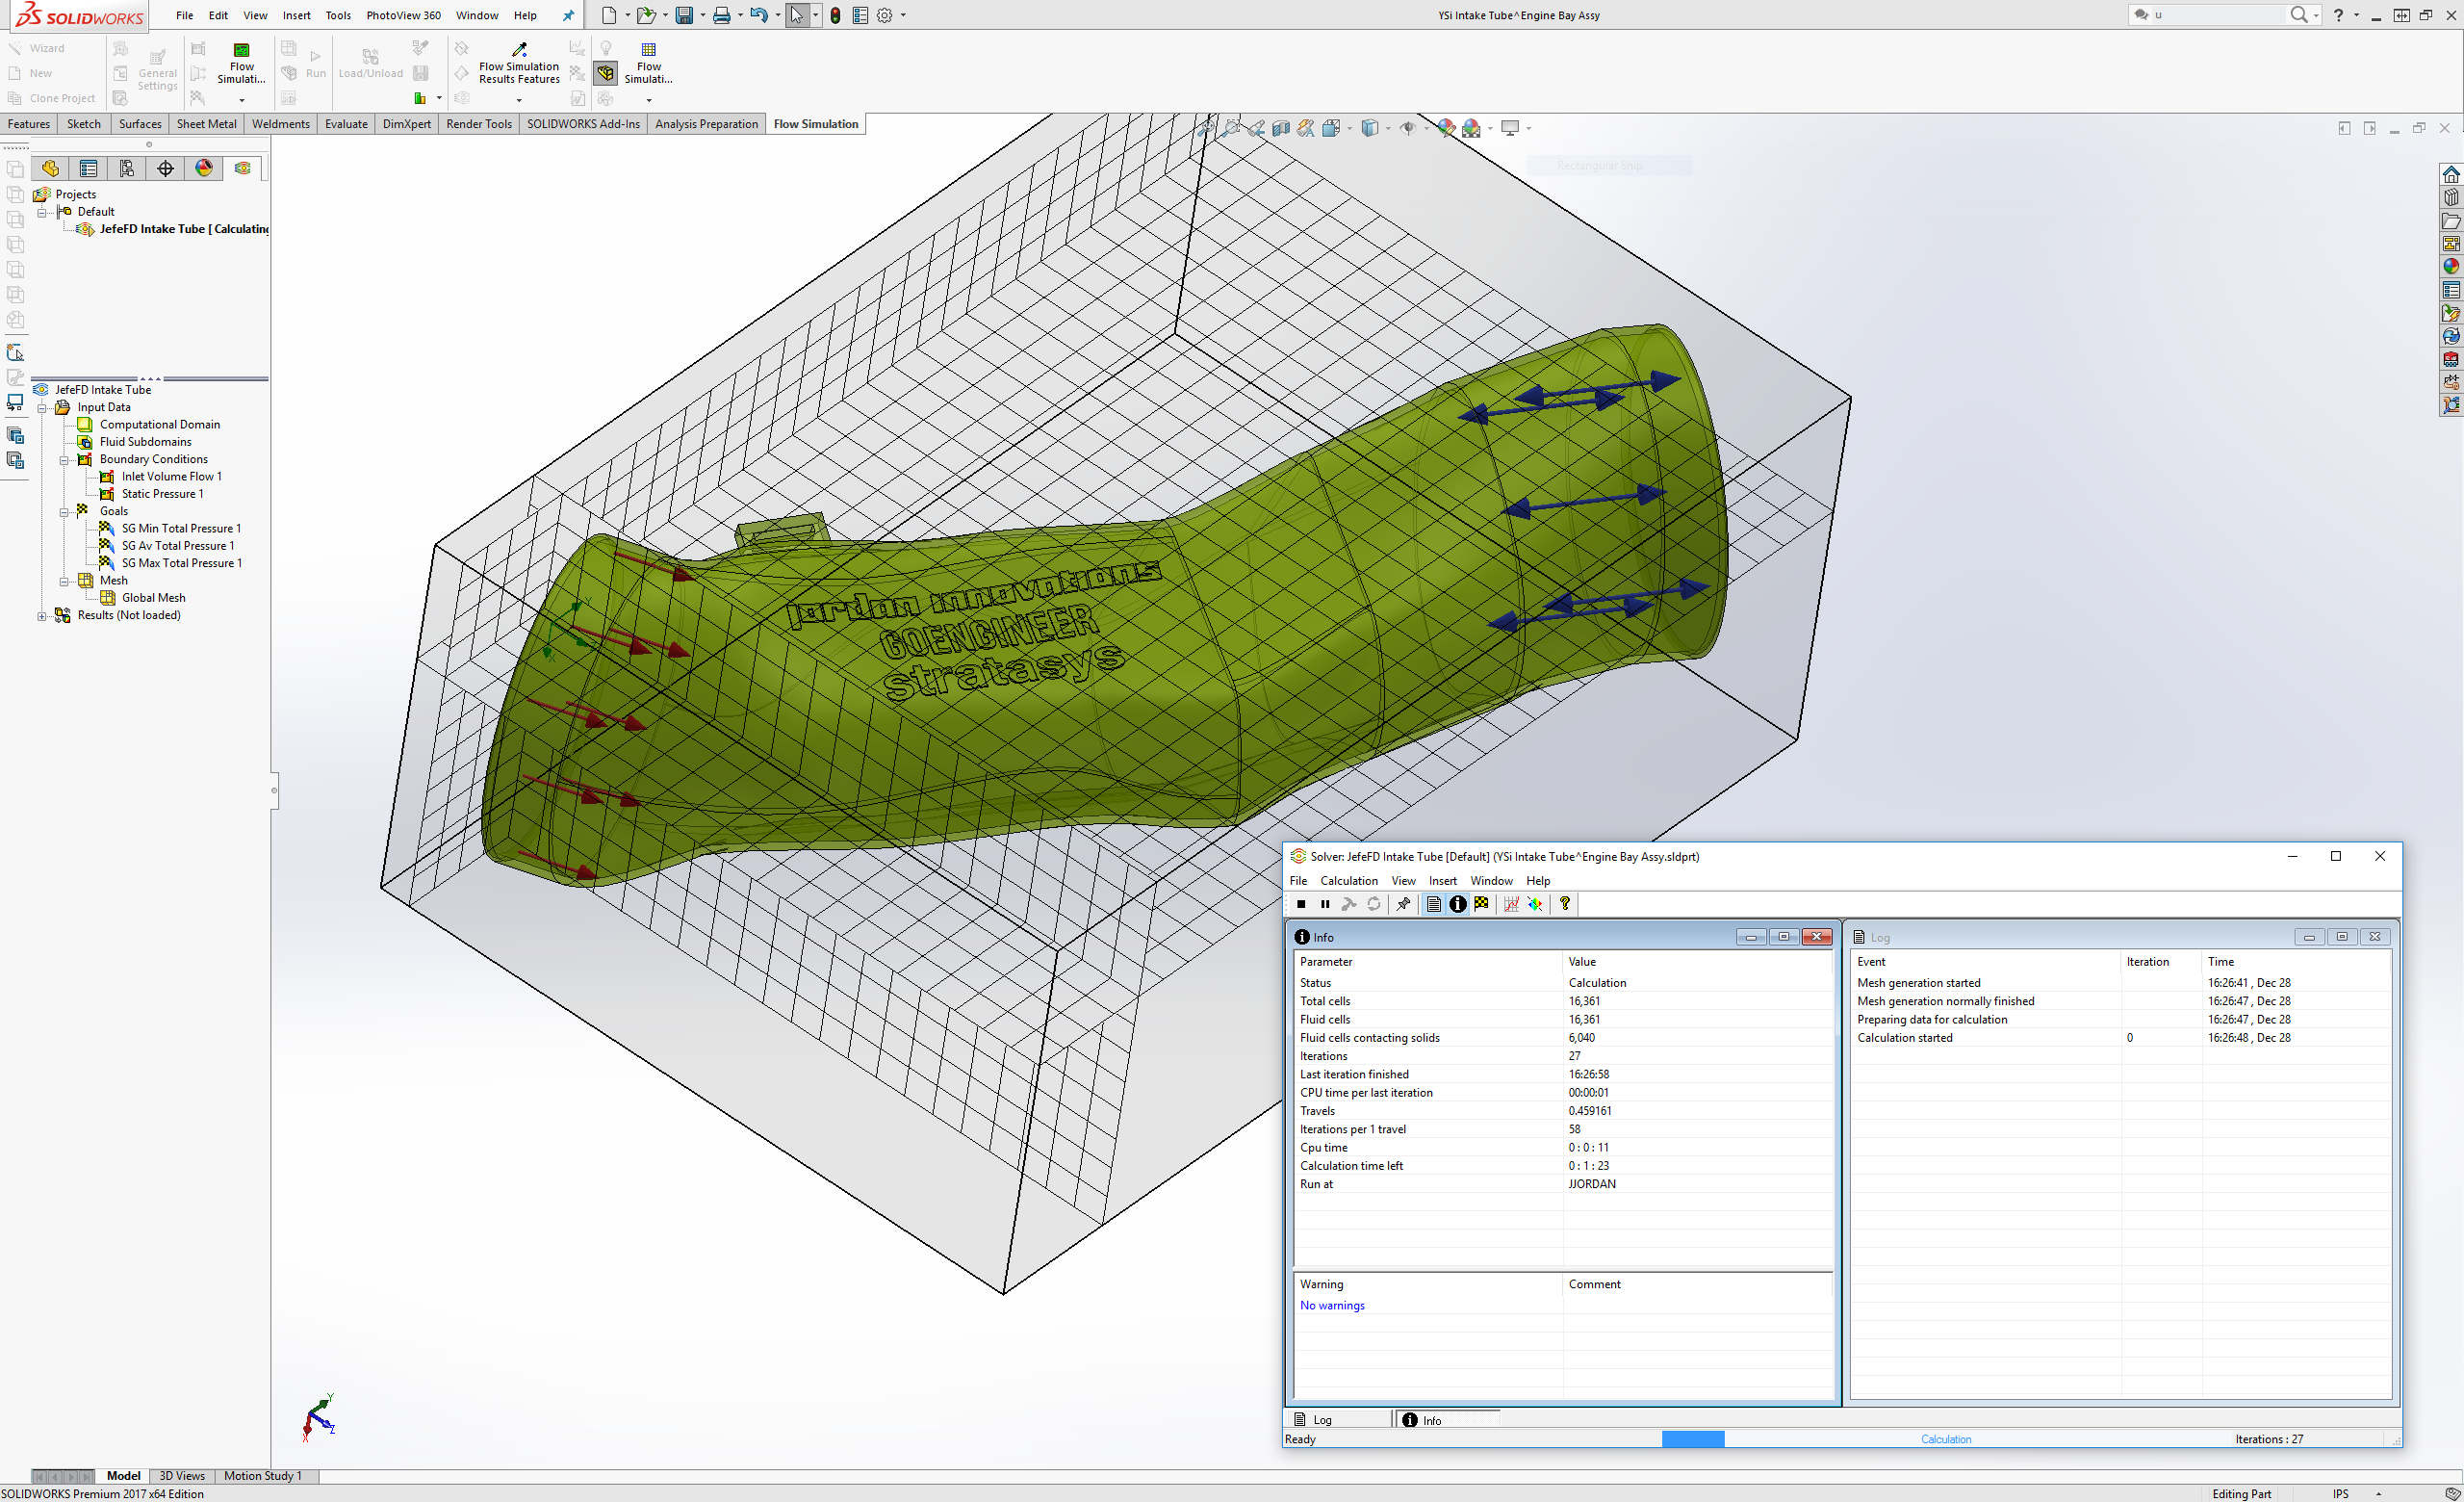The width and height of the screenshot is (2464, 1502).
Task: Click the Edit Appearance icon in view toolbar
Action: click(1446, 128)
